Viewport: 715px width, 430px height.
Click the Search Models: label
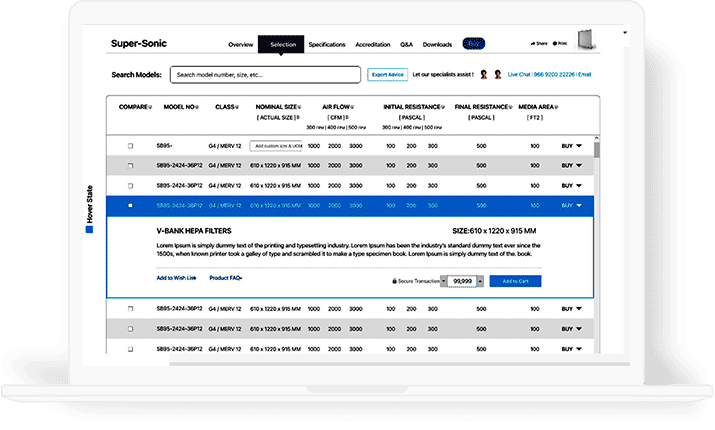point(136,75)
